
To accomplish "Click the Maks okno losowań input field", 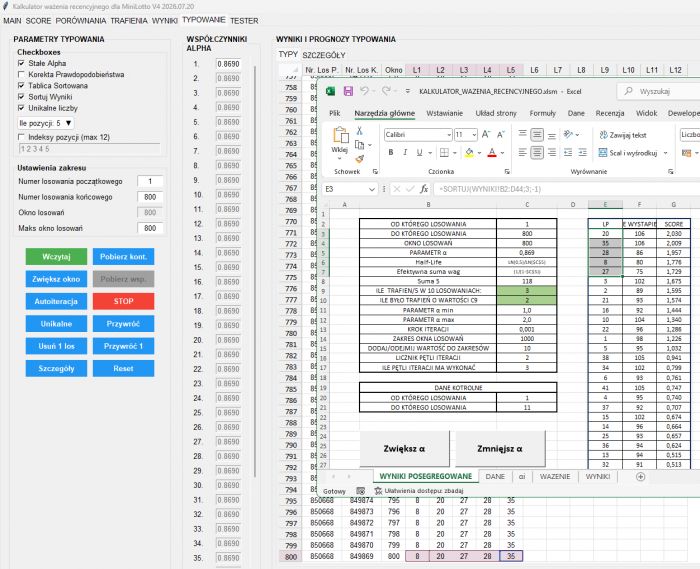I will click(x=150, y=228).
